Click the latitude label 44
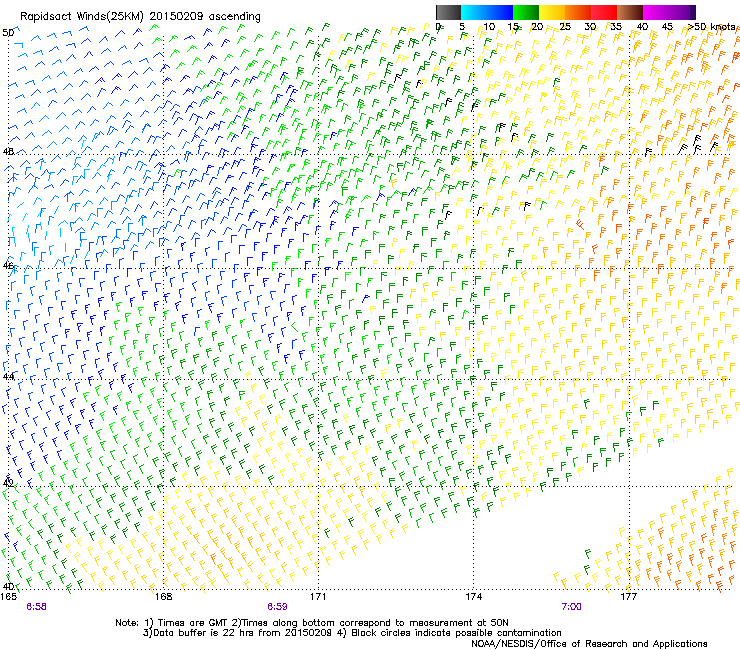The height and width of the screenshot is (650, 740). pyautogui.click(x=8, y=377)
